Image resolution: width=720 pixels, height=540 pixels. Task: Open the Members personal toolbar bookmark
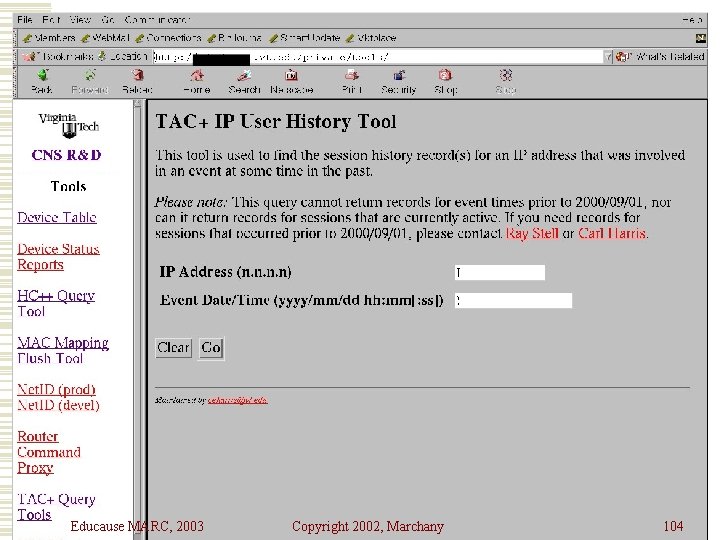(49, 38)
